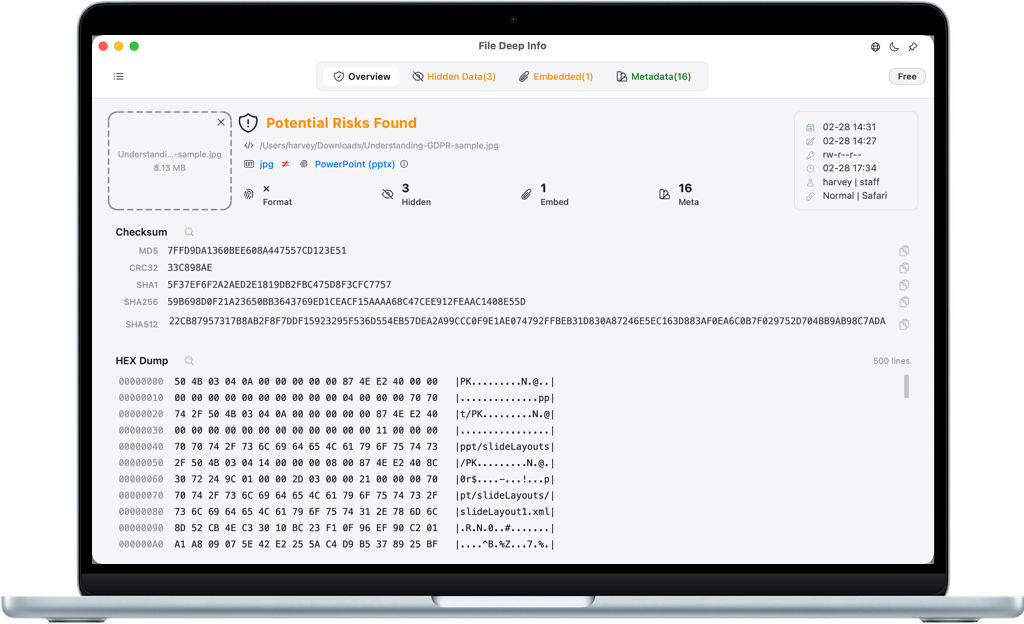Click the jpg format link

265,164
